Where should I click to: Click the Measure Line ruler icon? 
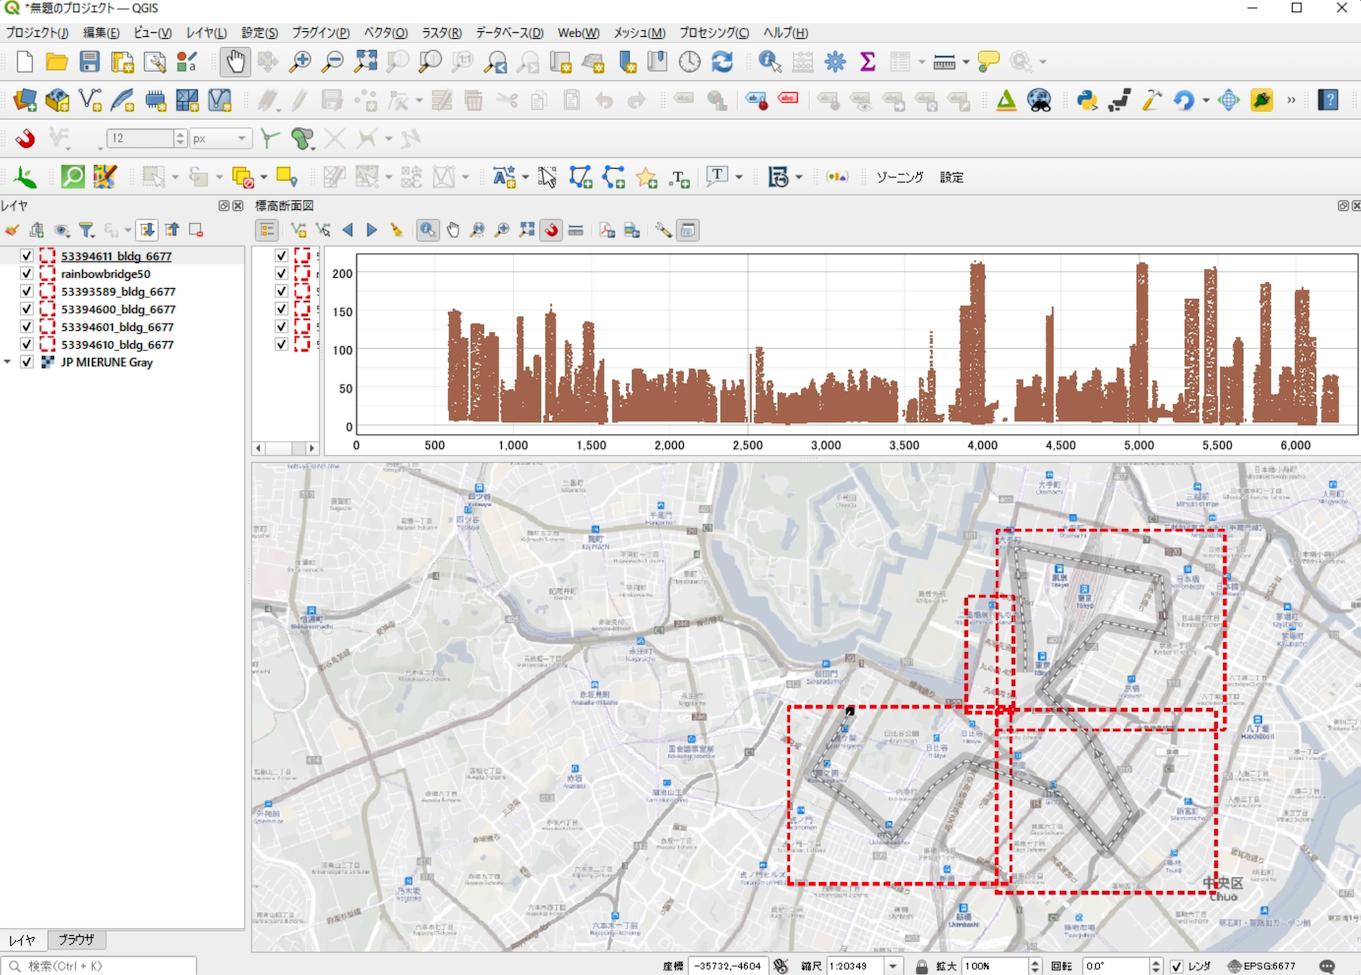944,62
